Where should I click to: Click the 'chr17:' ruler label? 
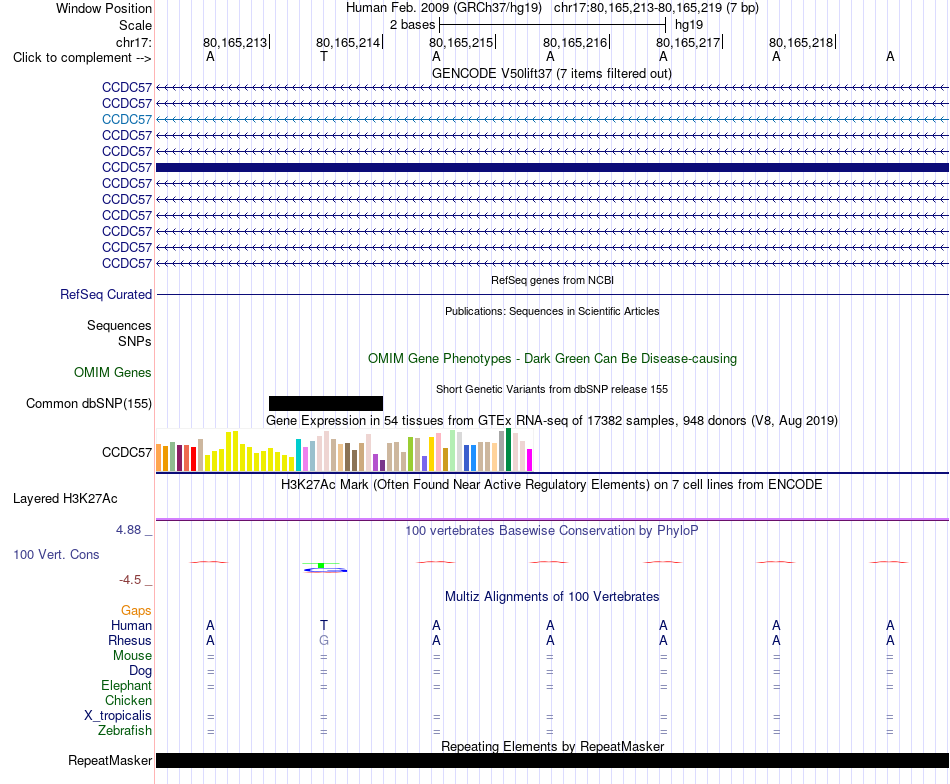[133, 42]
